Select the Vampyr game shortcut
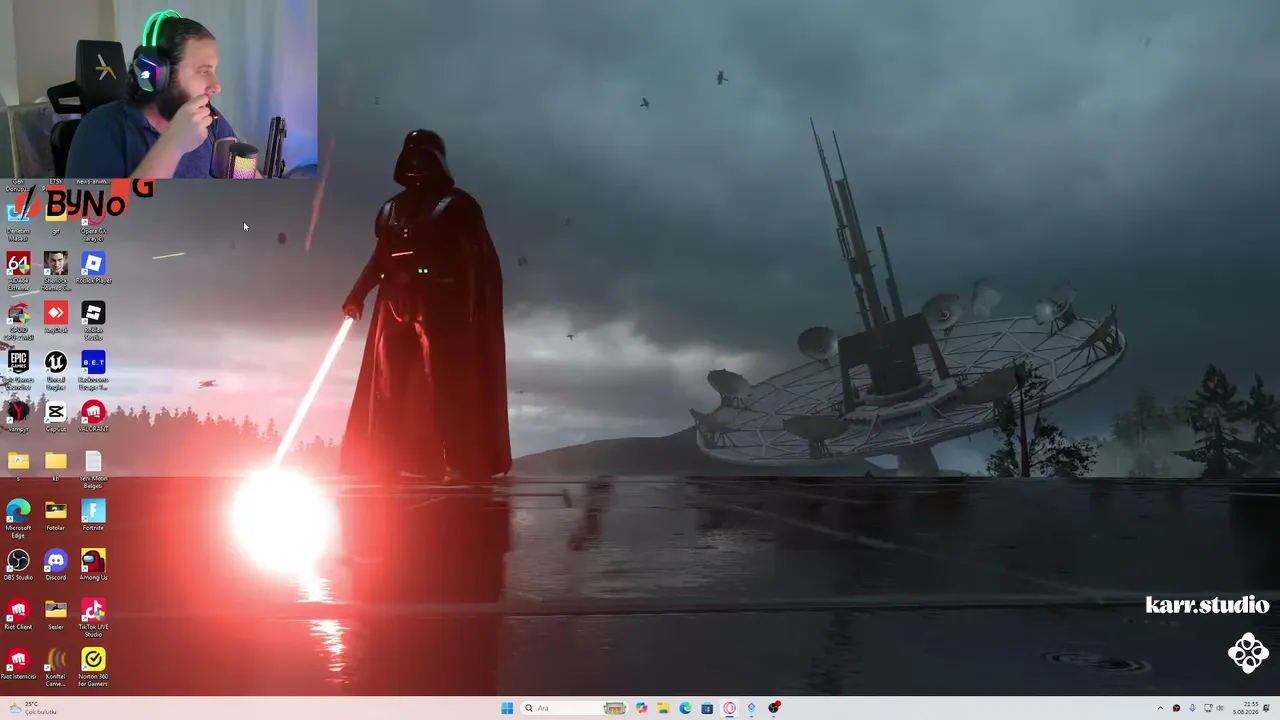The width and height of the screenshot is (1280, 720). pos(18,416)
